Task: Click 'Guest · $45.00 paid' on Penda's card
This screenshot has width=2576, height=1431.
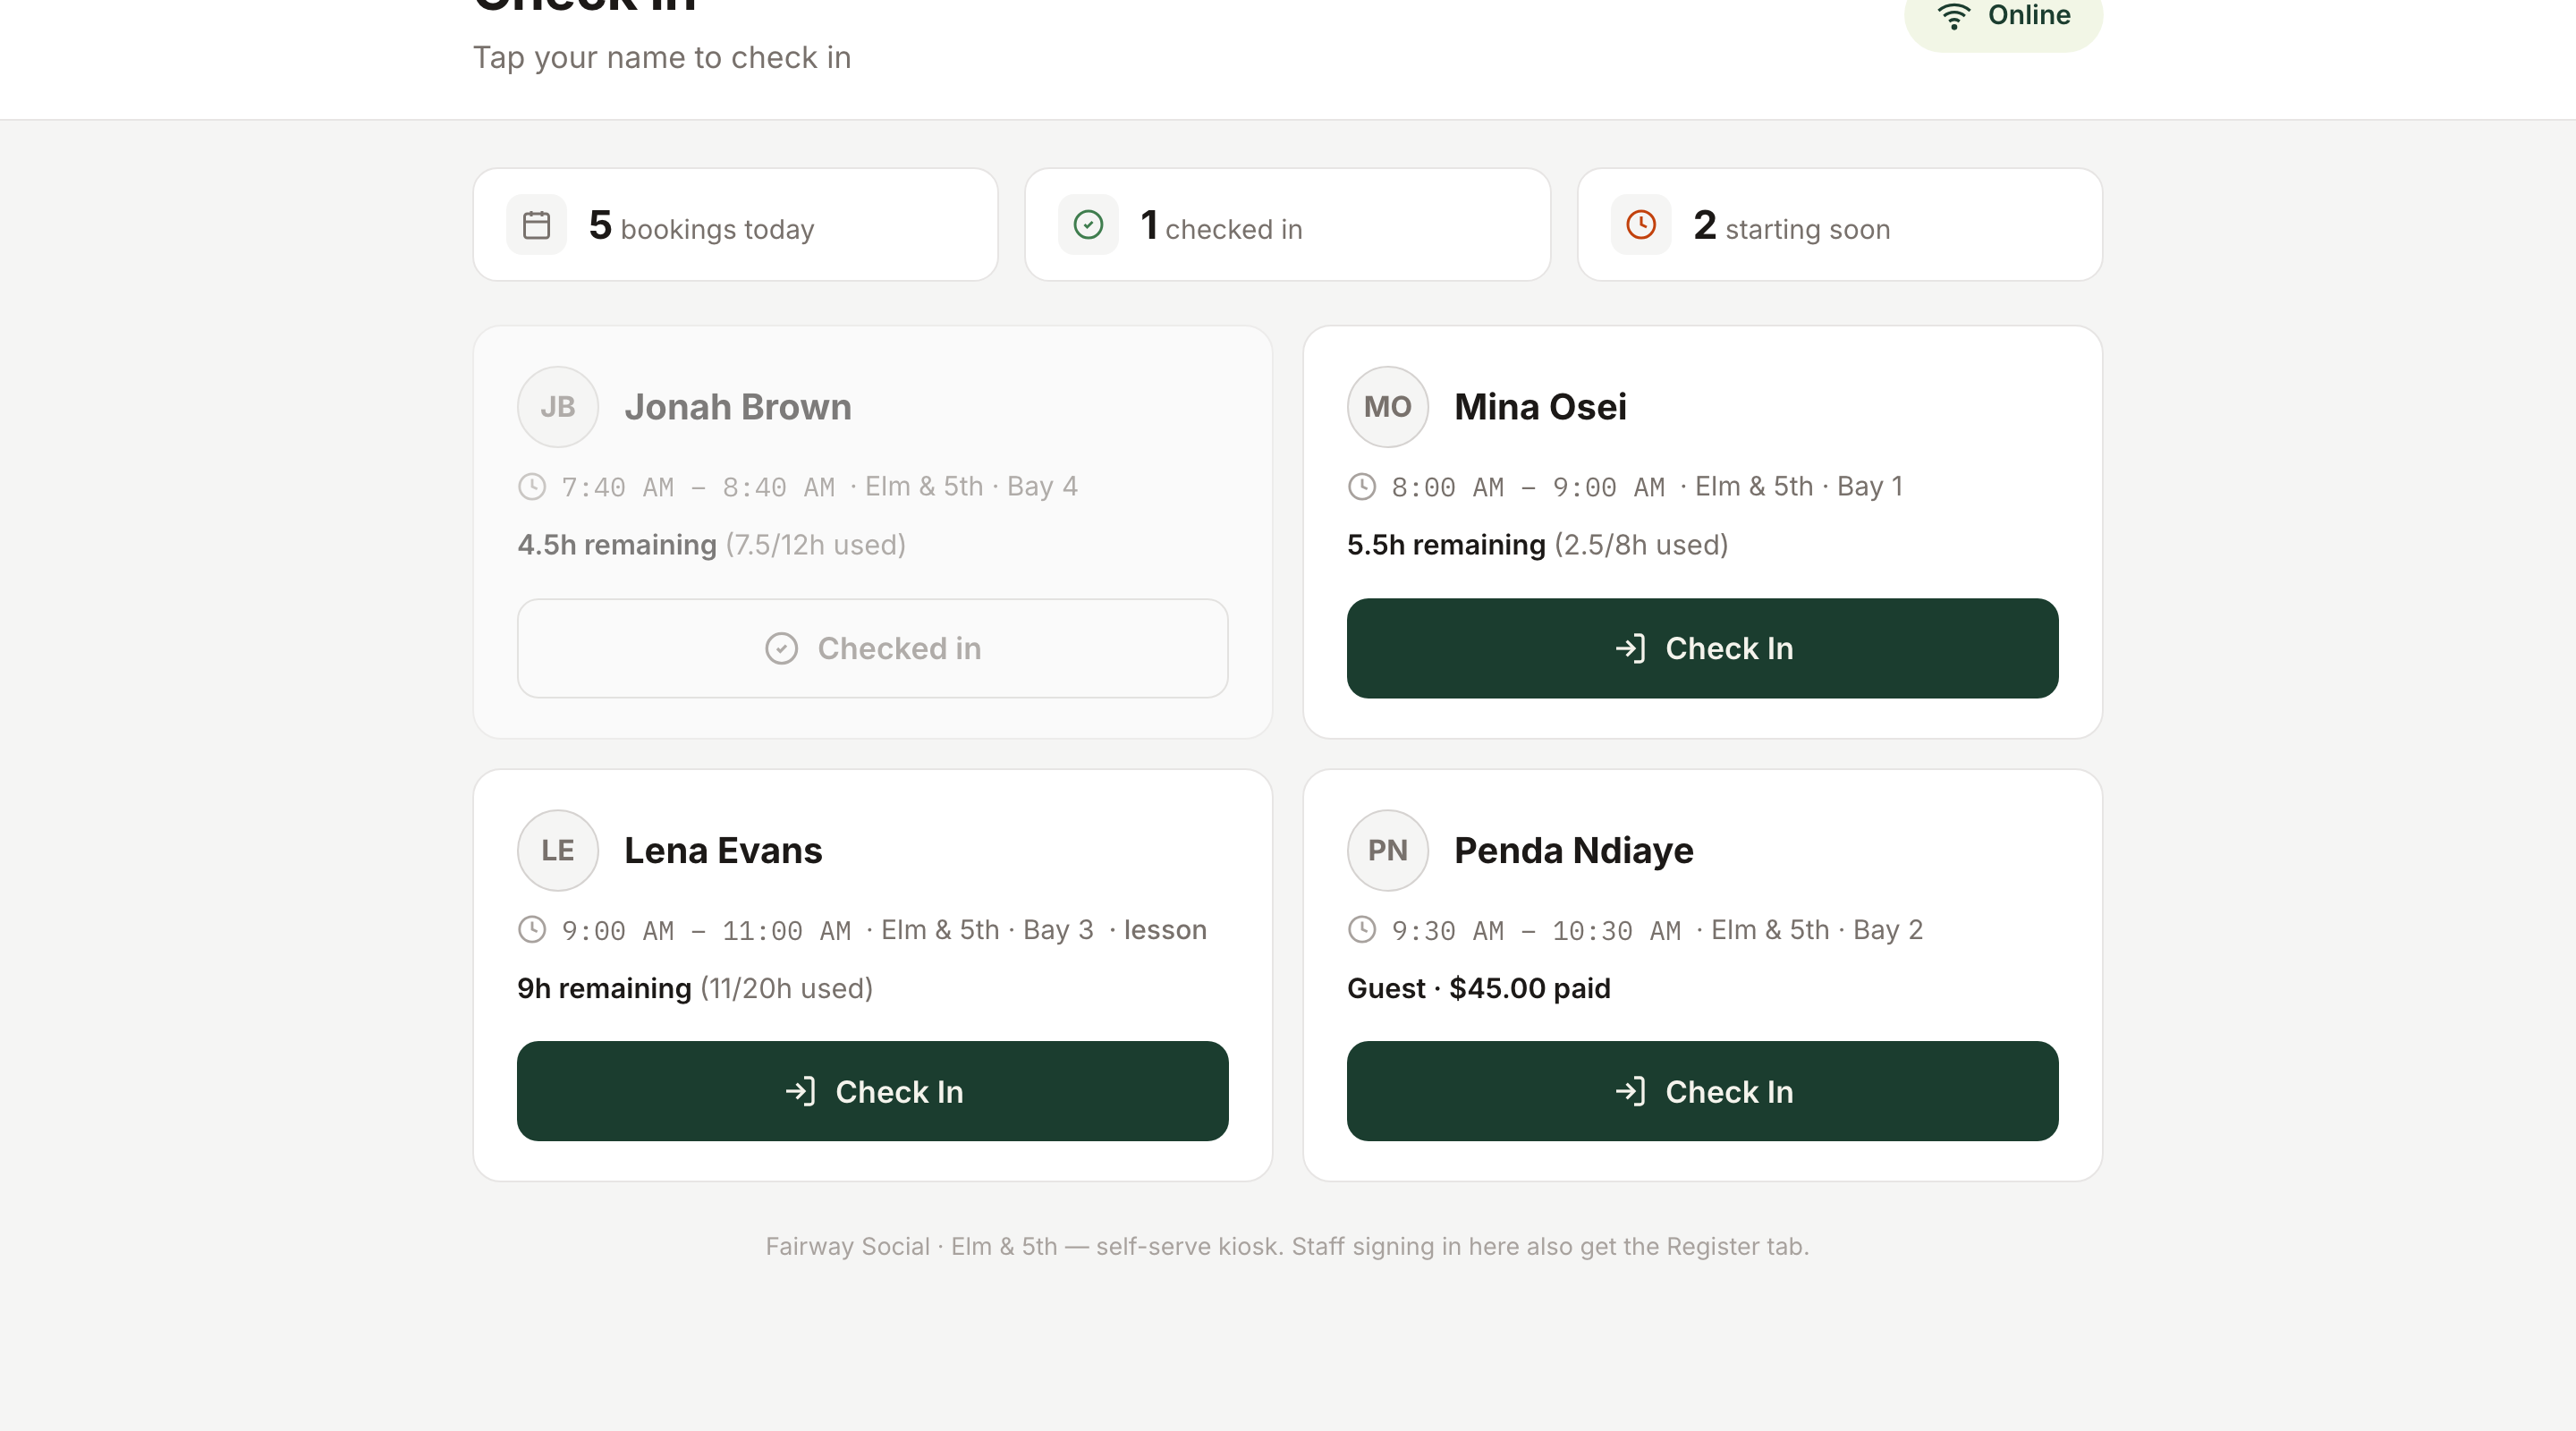Action: (1478, 988)
